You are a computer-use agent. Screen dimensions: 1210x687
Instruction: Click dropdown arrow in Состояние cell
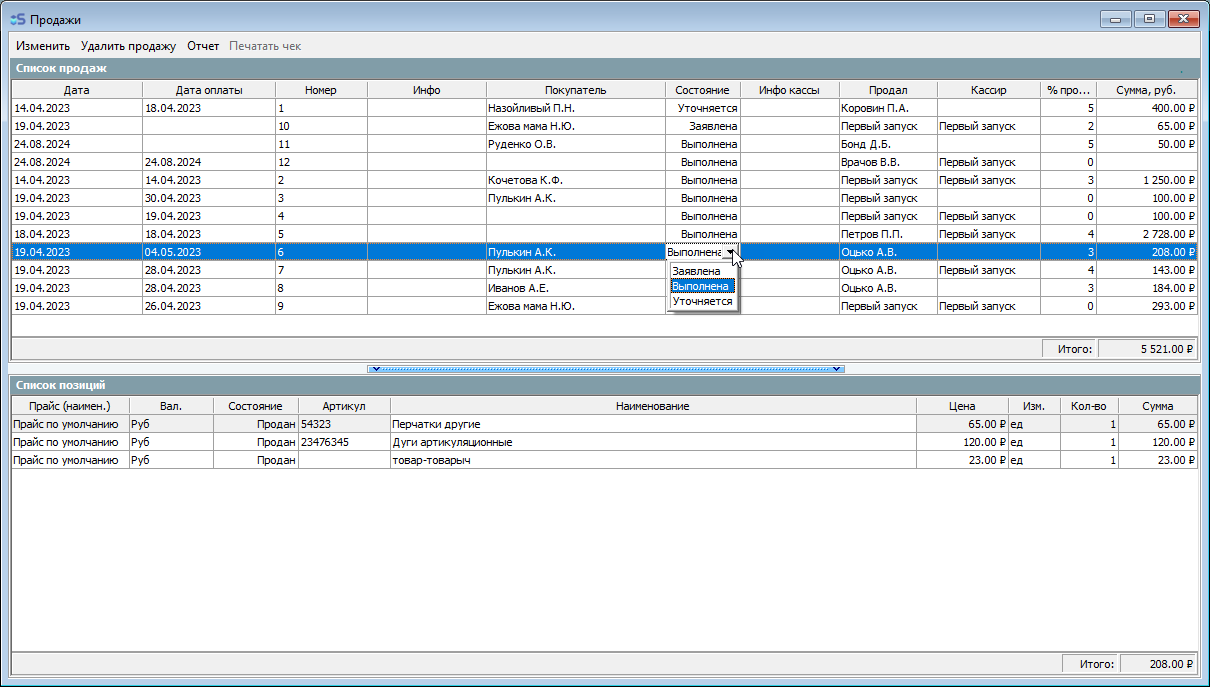point(731,253)
